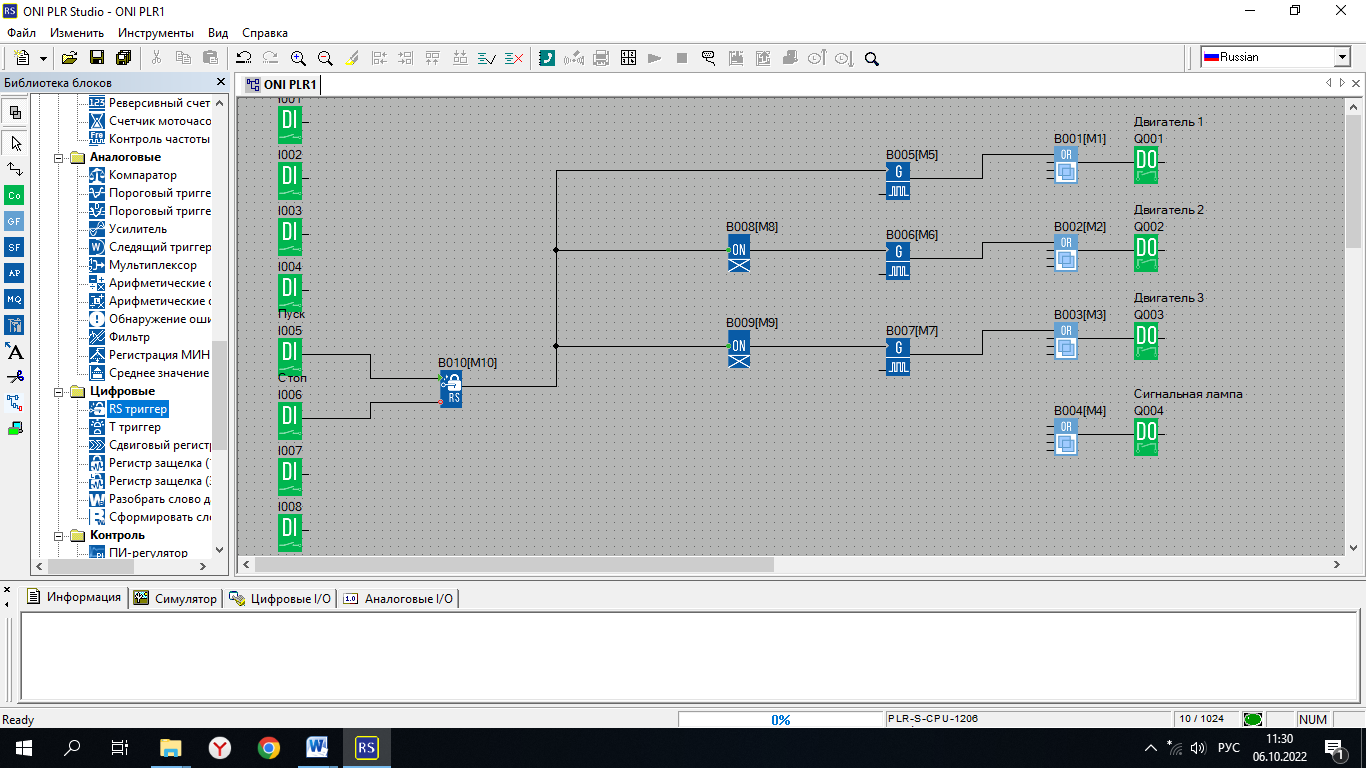Select Мультиплексор in block library
Screen dimensions: 1366x768
[x=152, y=265]
